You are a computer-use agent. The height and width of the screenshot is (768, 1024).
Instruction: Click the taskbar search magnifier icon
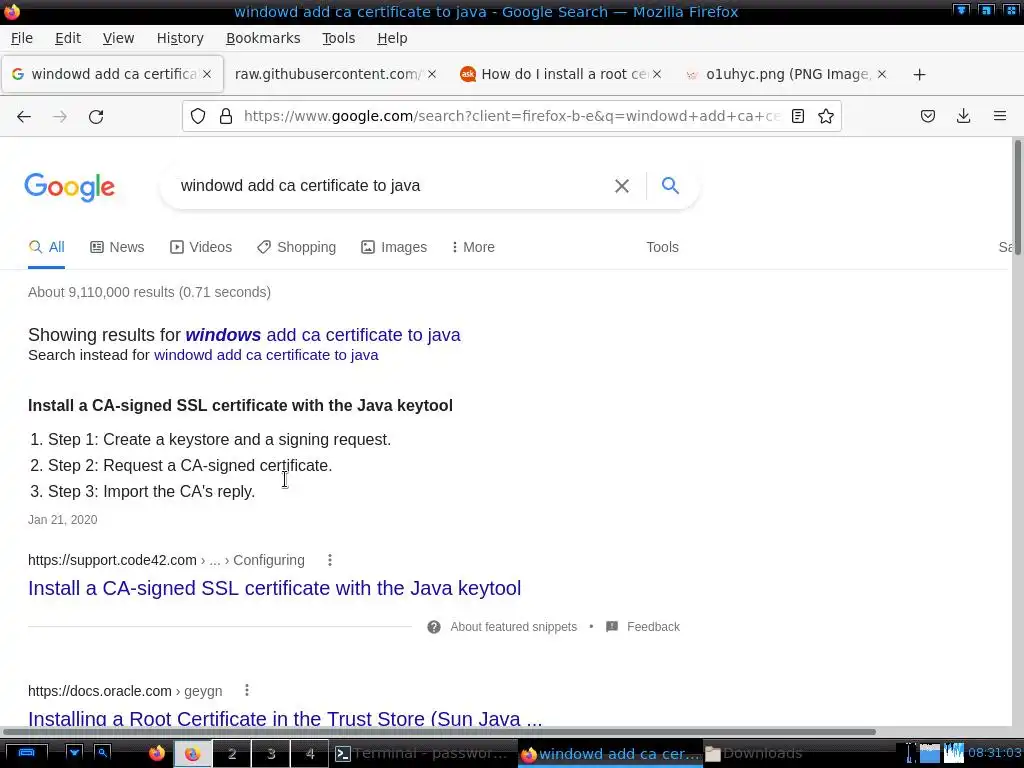[103, 753]
